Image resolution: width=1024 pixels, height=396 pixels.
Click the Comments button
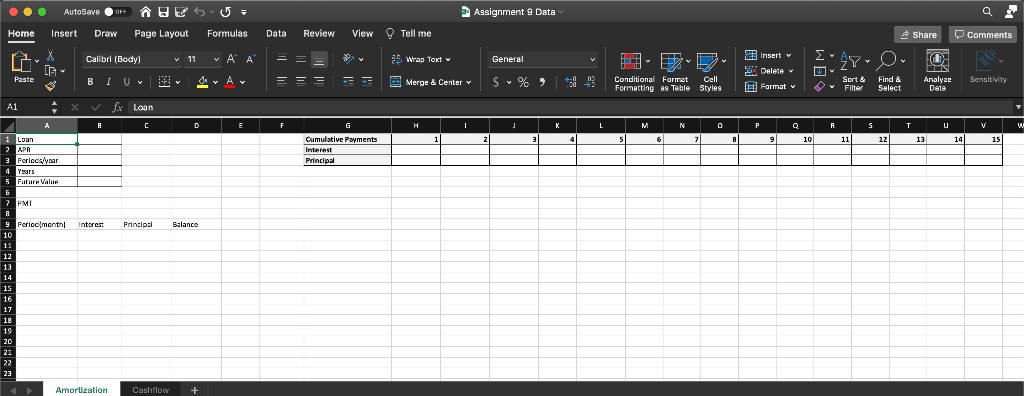pos(984,35)
